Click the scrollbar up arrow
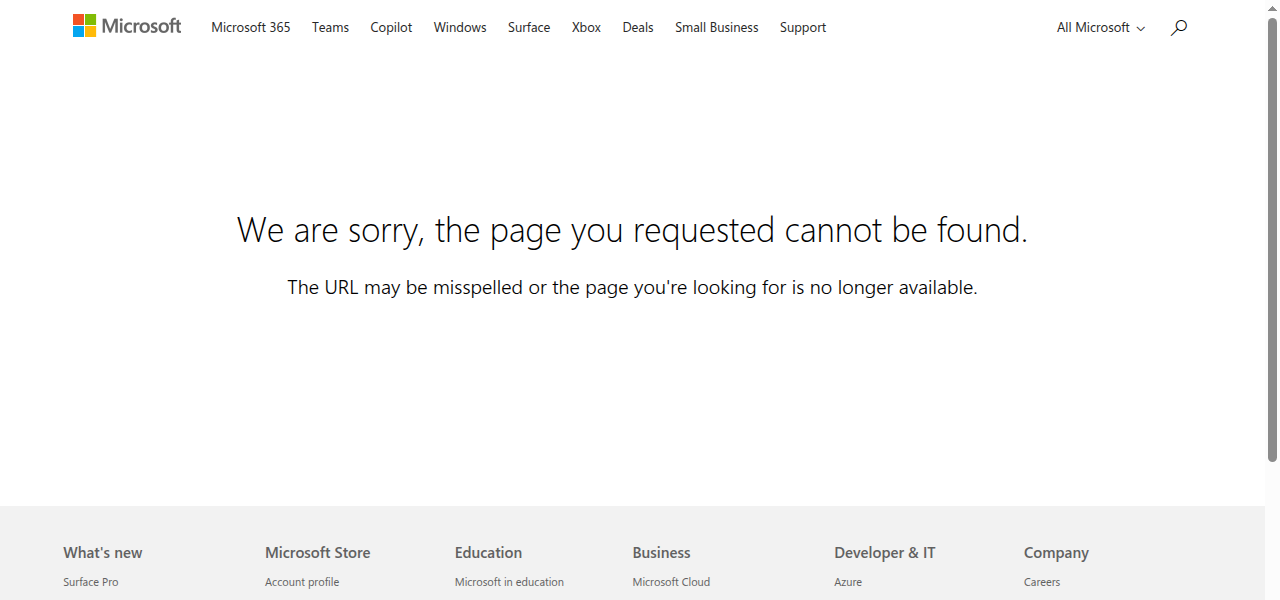 1272,7
